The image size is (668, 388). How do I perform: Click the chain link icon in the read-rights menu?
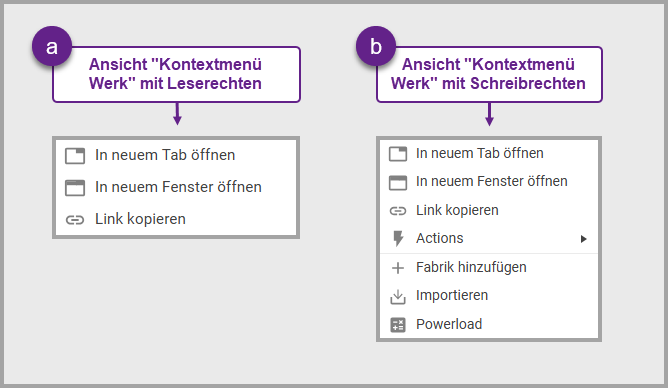pyautogui.click(x=75, y=220)
